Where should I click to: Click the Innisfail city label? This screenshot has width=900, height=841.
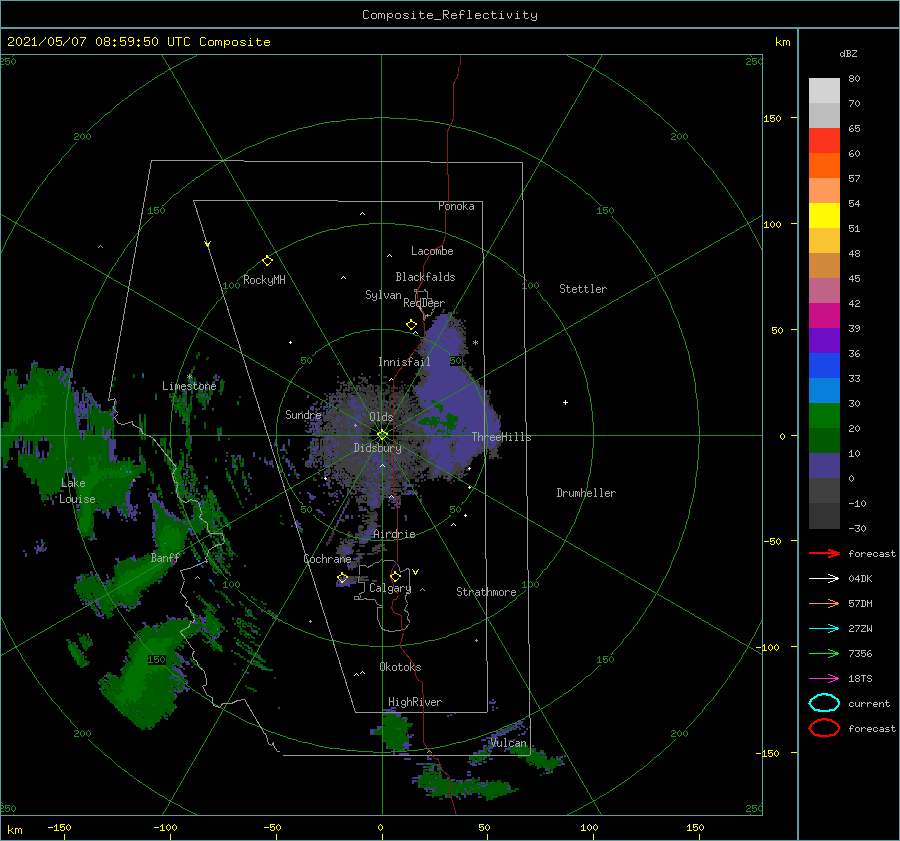click(404, 362)
